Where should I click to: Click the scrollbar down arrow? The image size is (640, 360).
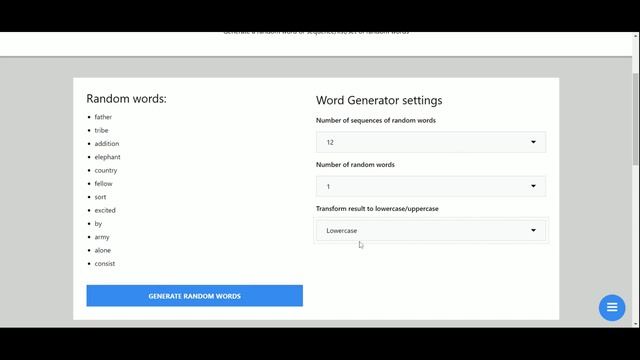point(636,324)
